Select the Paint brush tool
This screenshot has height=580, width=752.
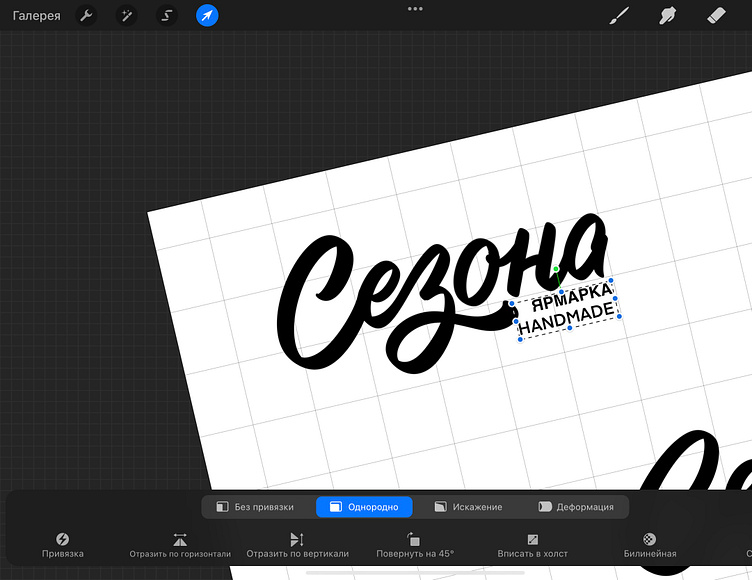click(x=620, y=16)
